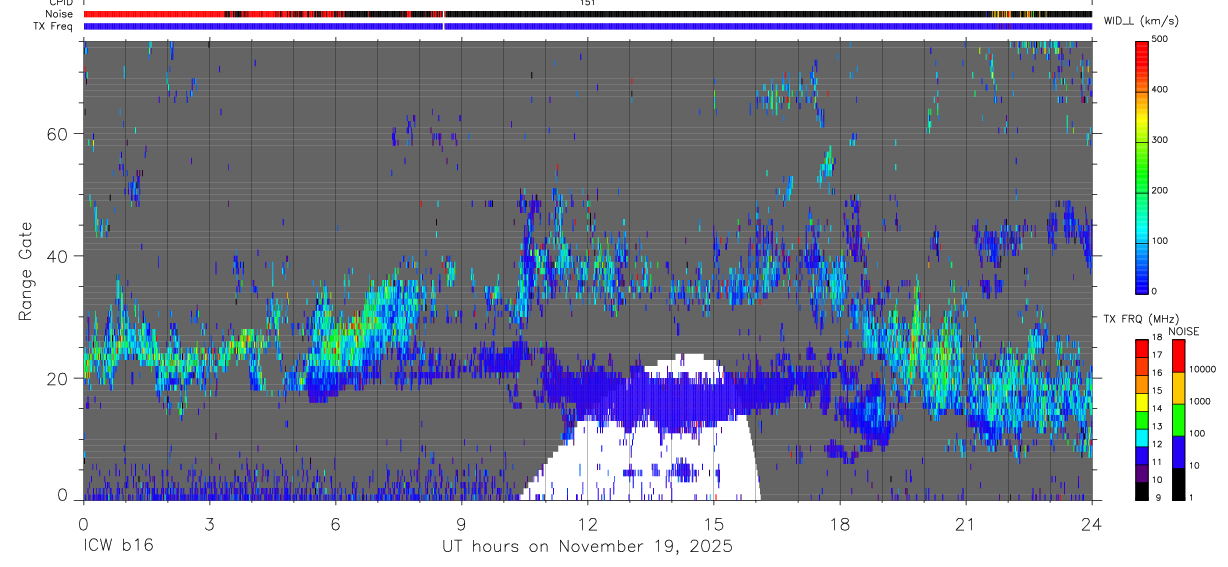Select the 'WID⊥ (km/s)' color bar title
1228x567 pixels.
tap(1139, 20)
